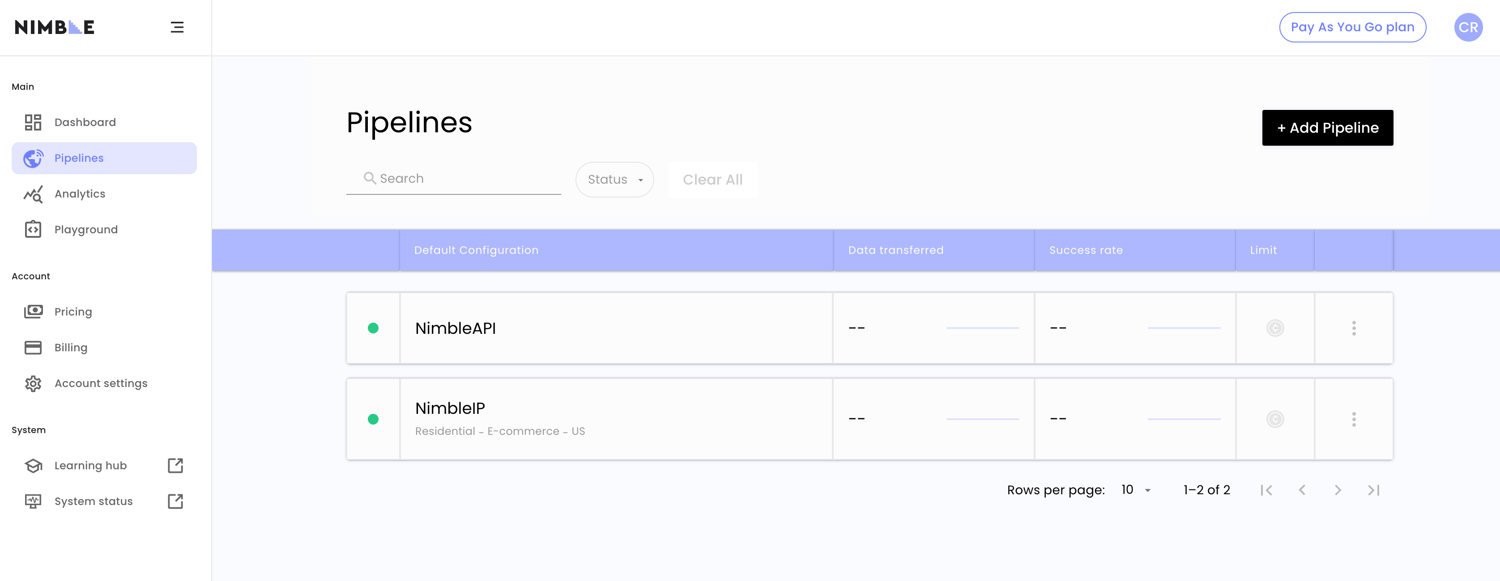1500x581 pixels.
Task: Click the NimbleAPI limit icon
Action: pyautogui.click(x=1275, y=328)
